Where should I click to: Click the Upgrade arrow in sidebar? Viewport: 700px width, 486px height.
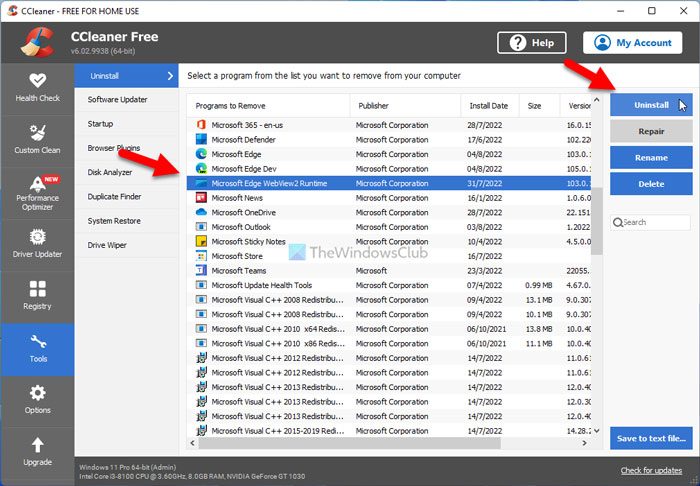pyautogui.click(x=38, y=452)
